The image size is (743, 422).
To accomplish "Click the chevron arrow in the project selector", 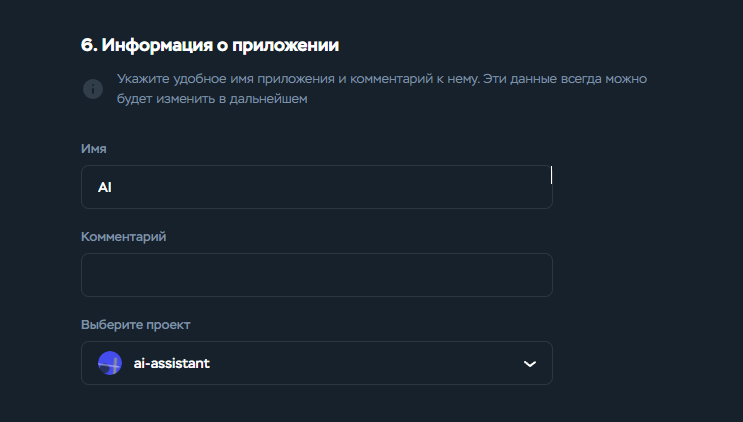I will coord(530,364).
